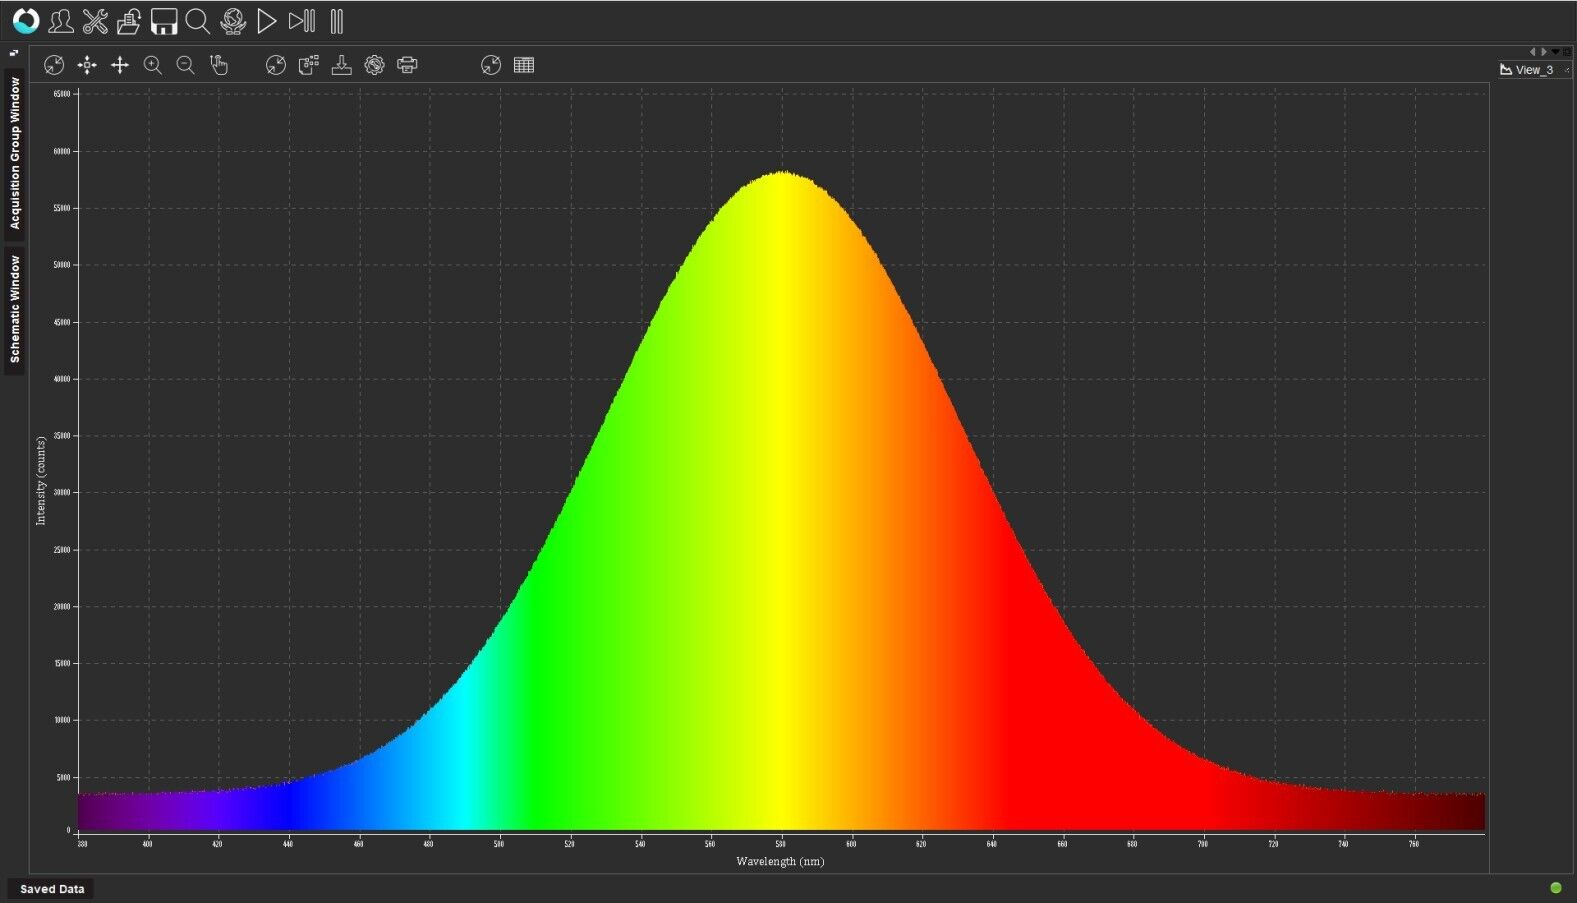
Task: Click the Intensity (counts) axis label
Action: (x=41, y=480)
